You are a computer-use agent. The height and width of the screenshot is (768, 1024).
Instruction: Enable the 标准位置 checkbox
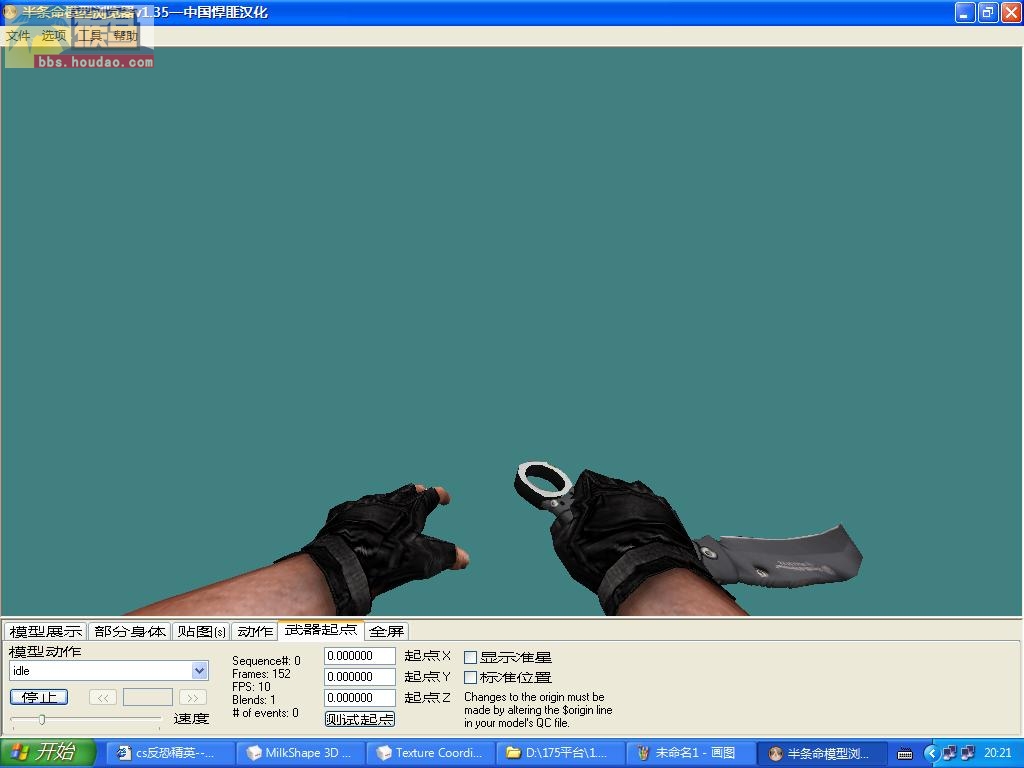(x=470, y=677)
